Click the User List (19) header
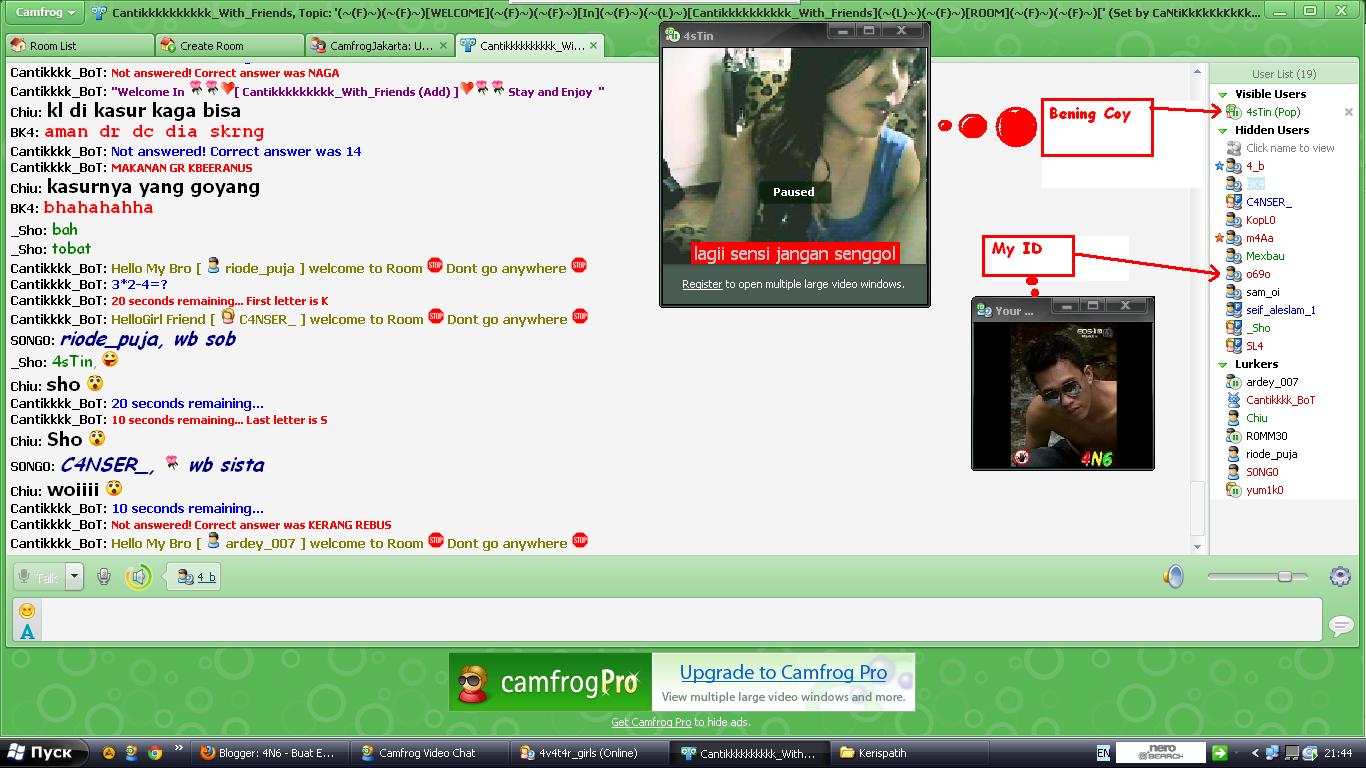The height and width of the screenshot is (768, 1366). 1284,74
